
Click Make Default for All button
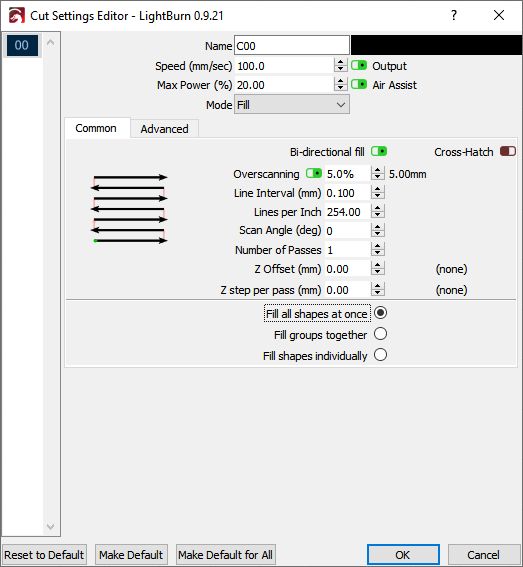pyautogui.click(x=225, y=555)
